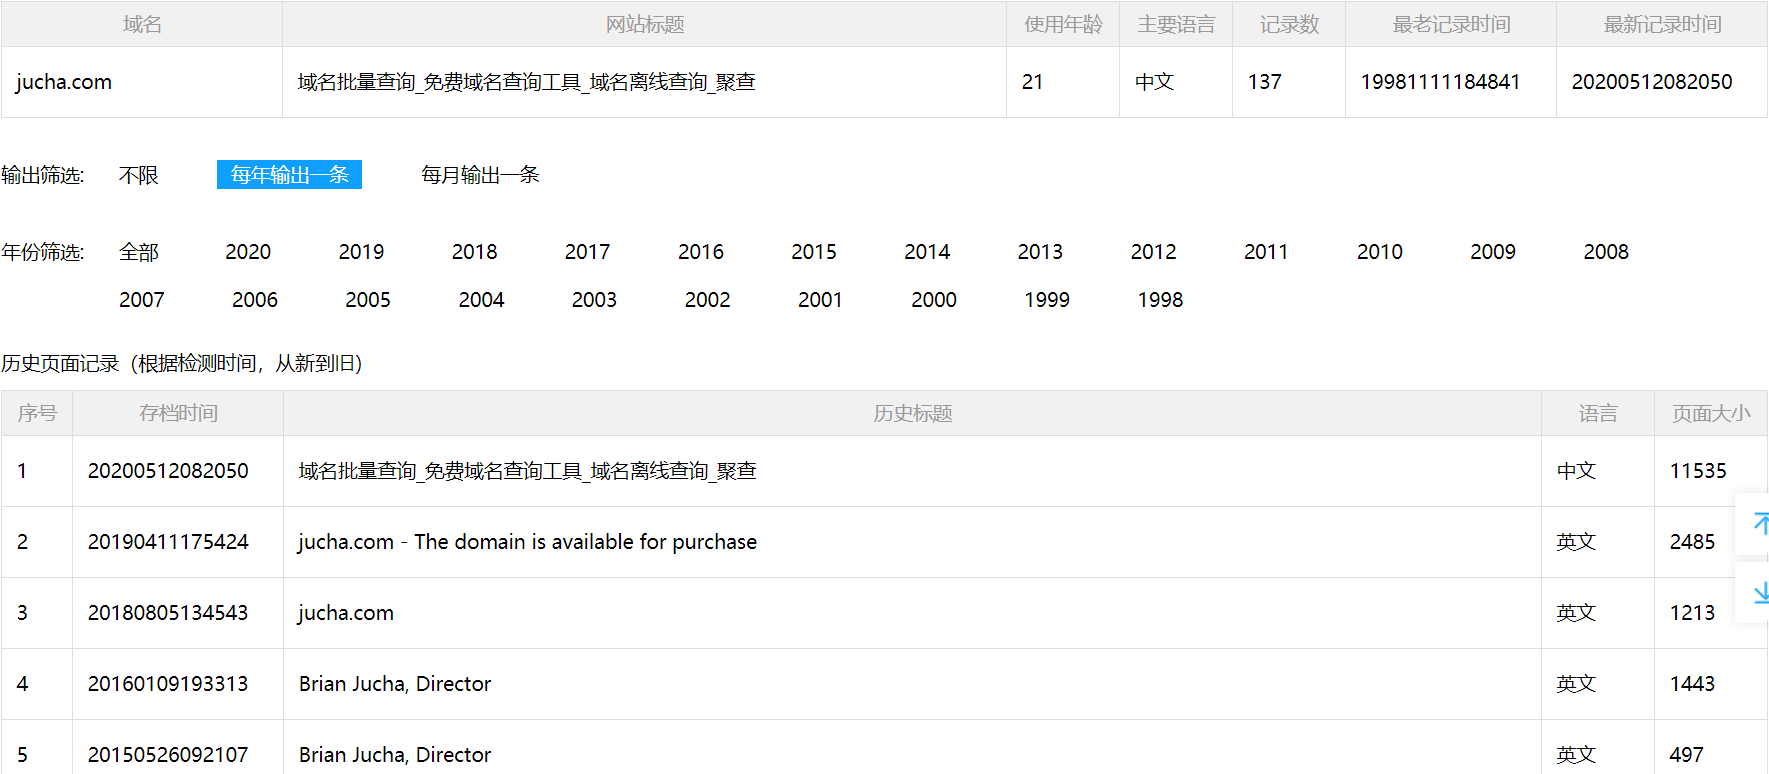Viewport: 1769px width, 774px height.
Task: Click the scroll-to-bottom arrow icon
Action: [1758, 594]
